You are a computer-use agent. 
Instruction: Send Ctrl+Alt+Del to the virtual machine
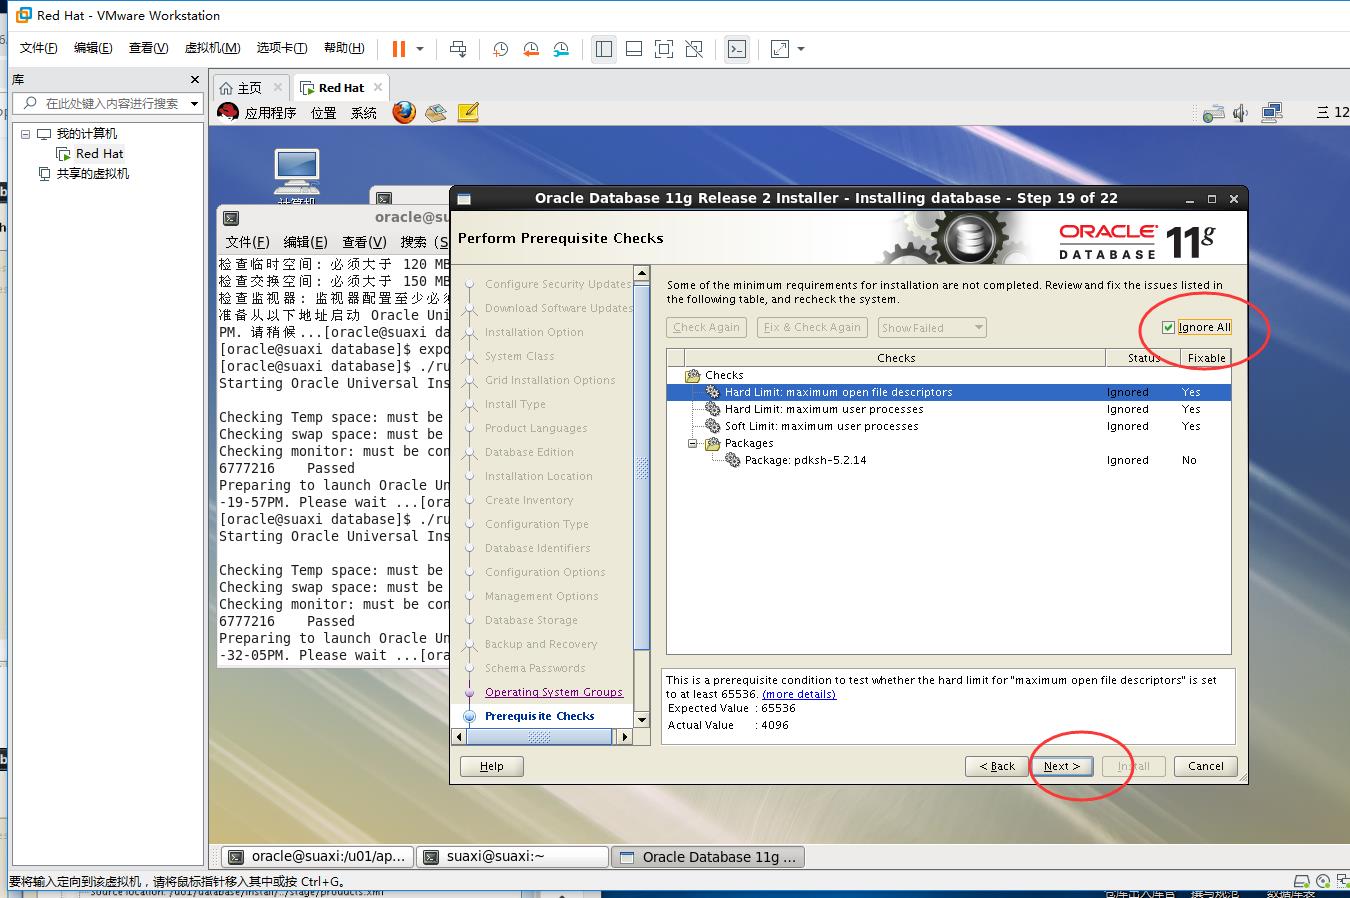(458, 49)
